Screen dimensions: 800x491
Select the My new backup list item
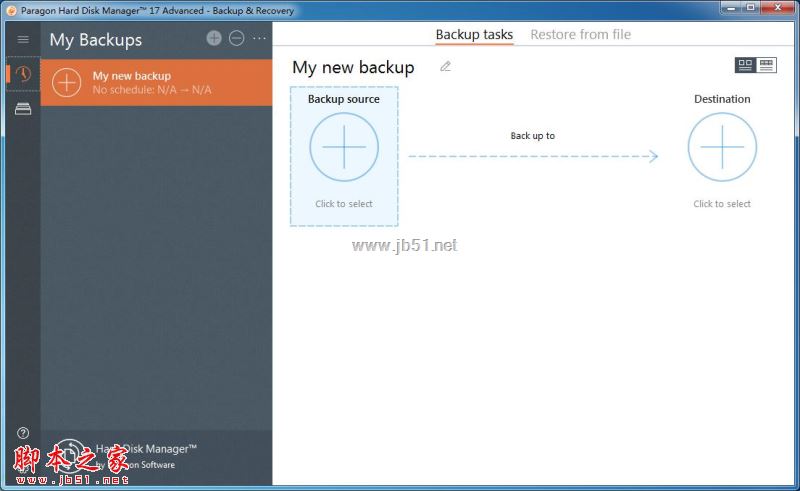pos(156,83)
